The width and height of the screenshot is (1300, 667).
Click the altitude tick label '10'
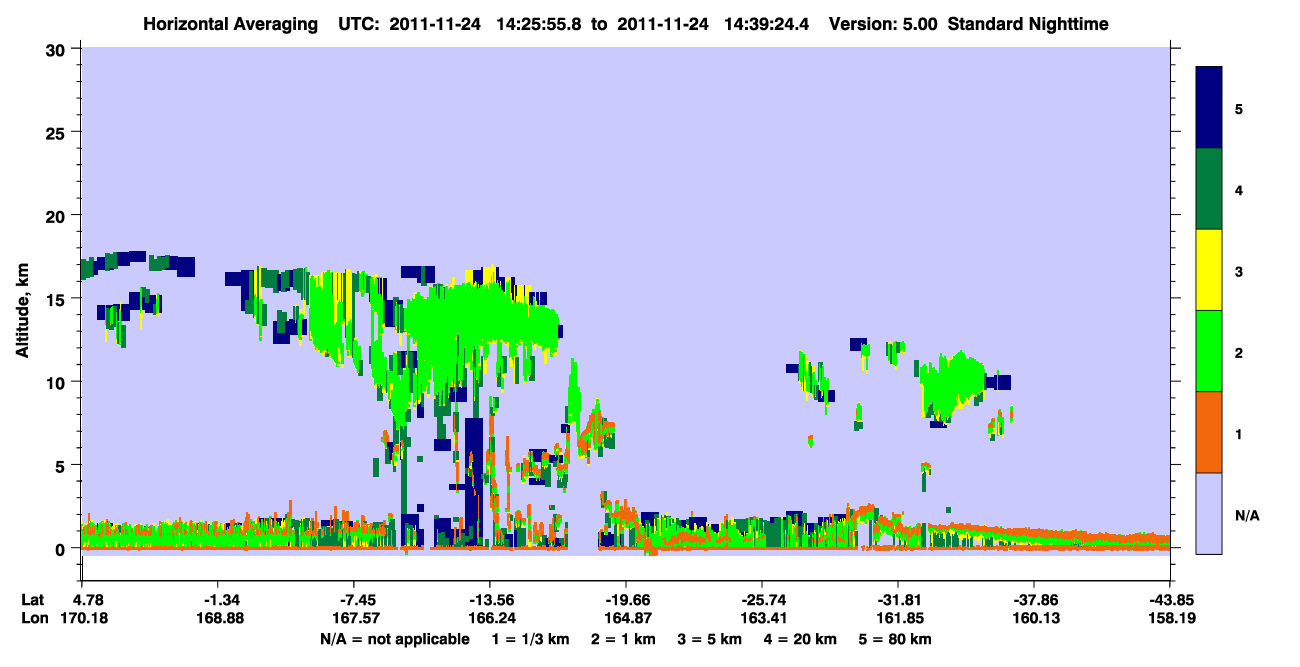(58, 382)
